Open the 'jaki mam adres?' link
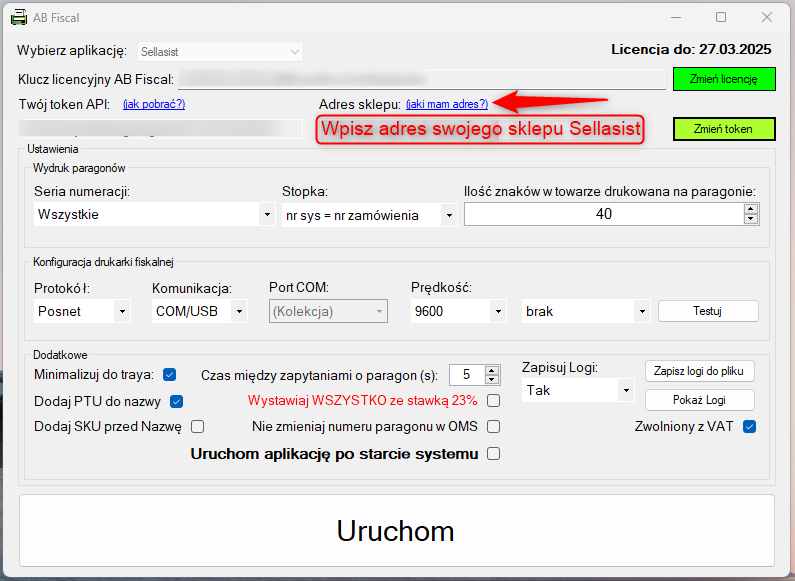Screen dimensions: 795x581 click(x=447, y=104)
